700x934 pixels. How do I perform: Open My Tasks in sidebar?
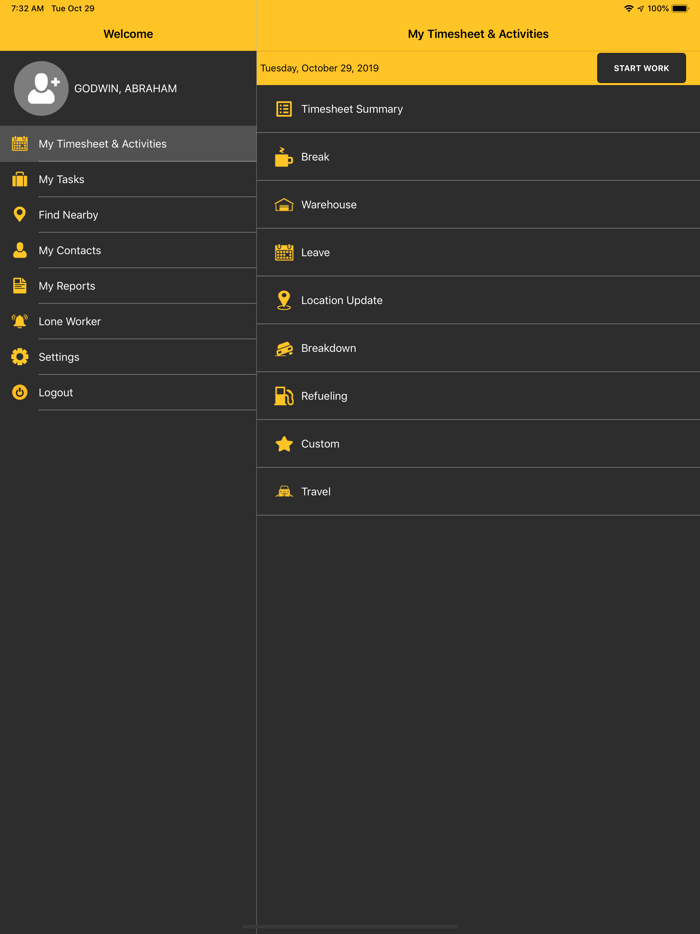point(128,179)
